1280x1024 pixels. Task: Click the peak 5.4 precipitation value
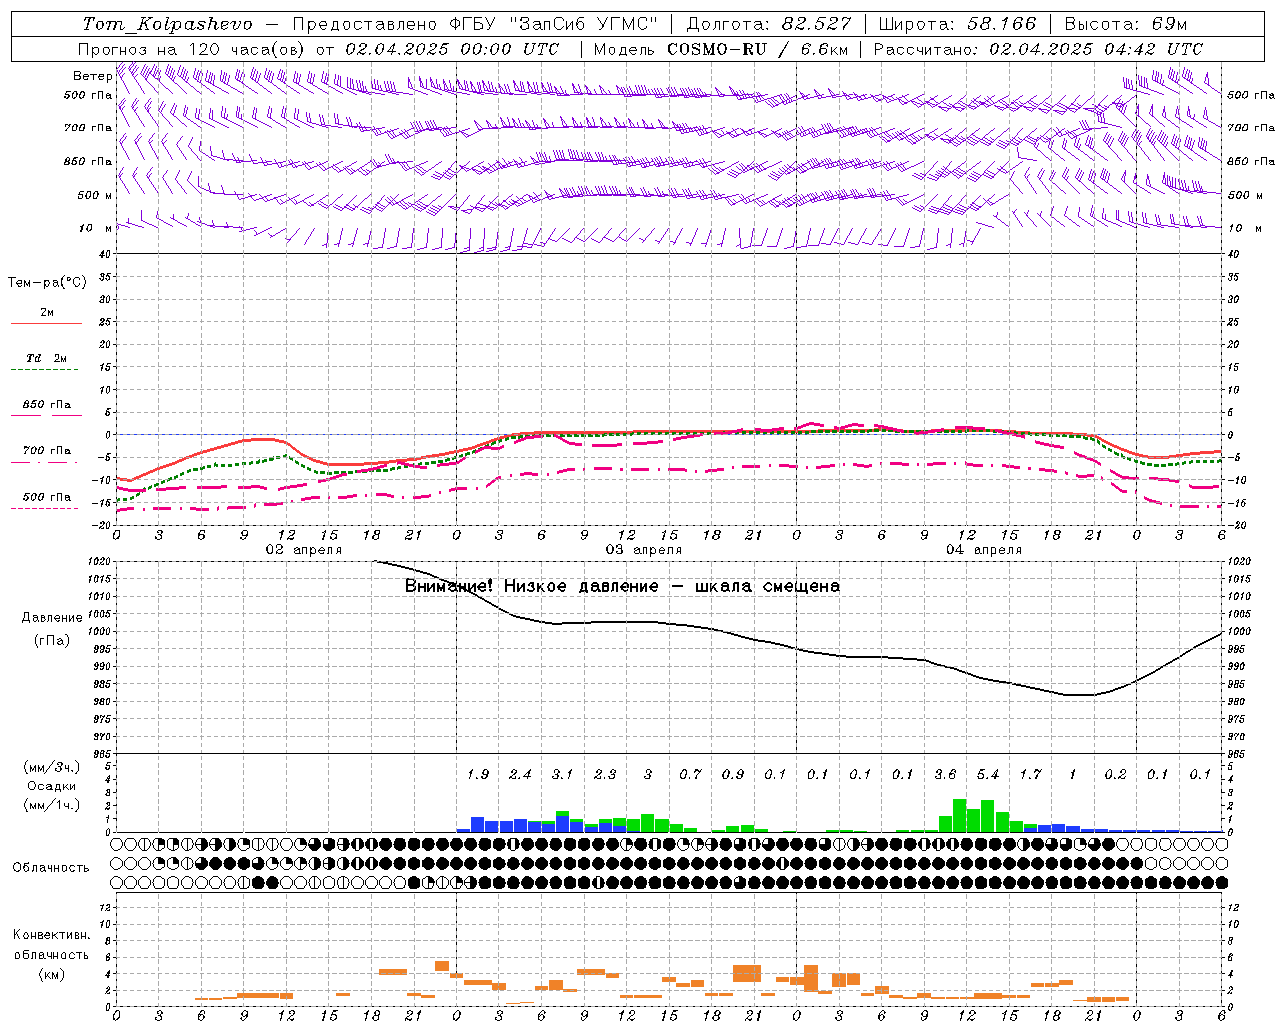coord(988,774)
